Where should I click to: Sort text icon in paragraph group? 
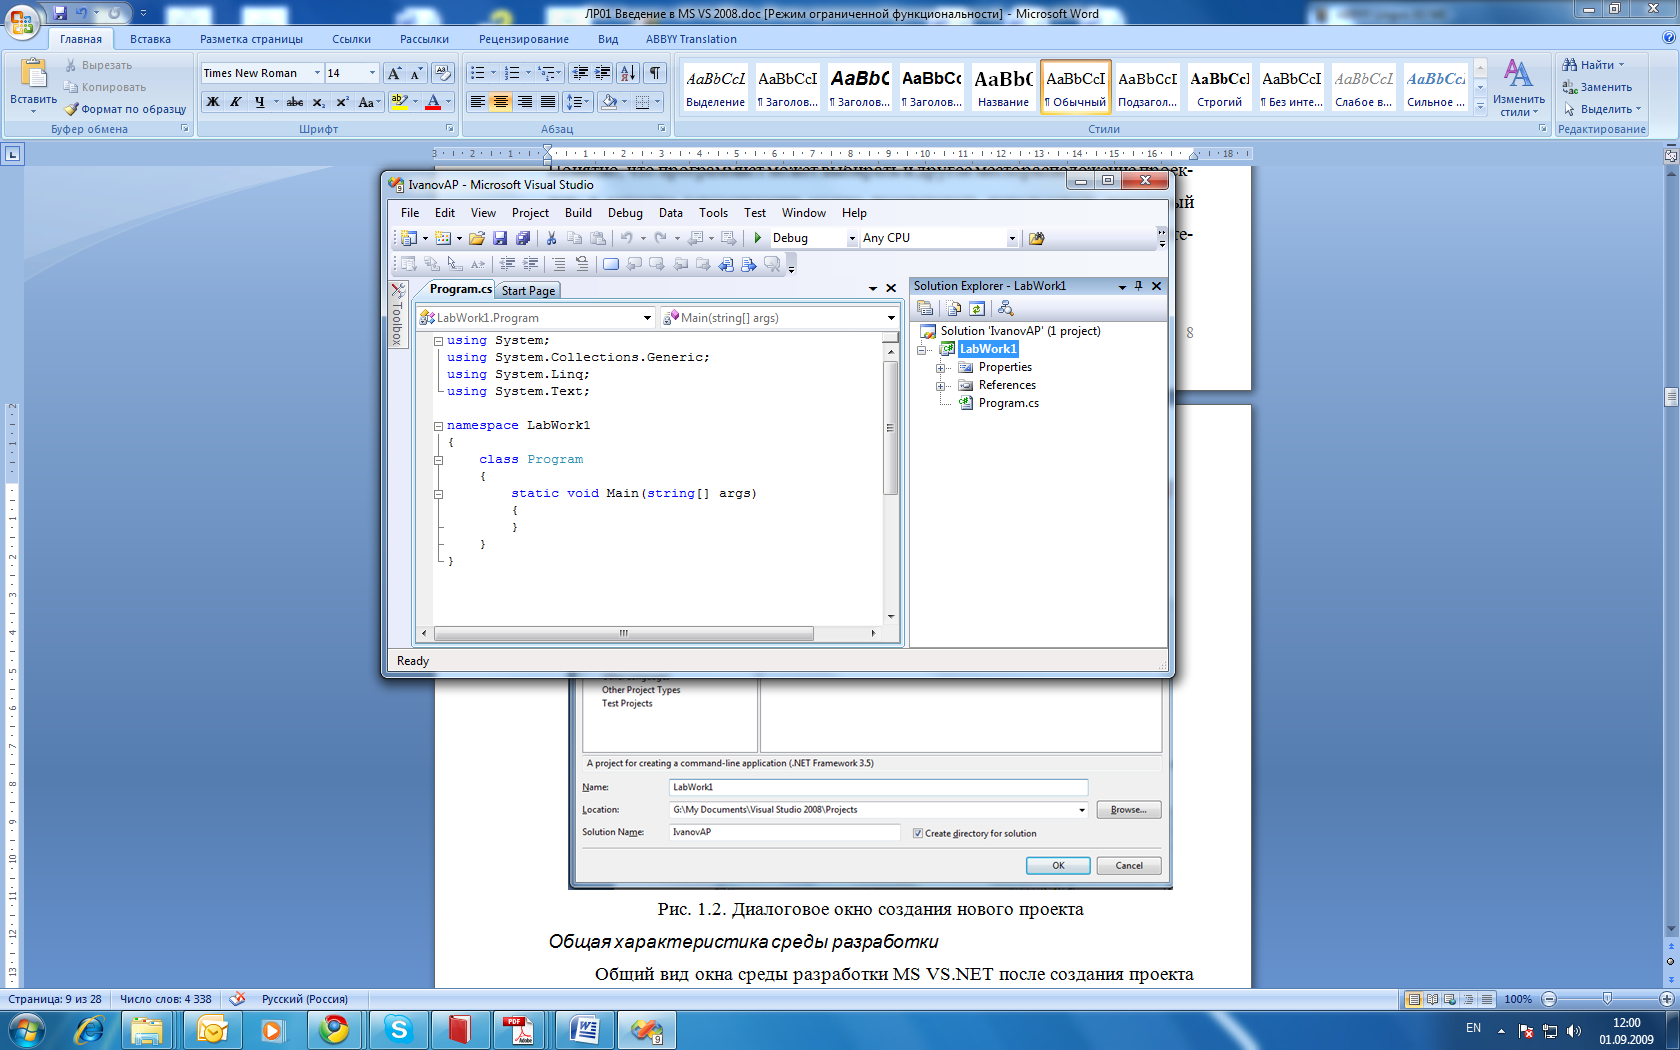[628, 73]
